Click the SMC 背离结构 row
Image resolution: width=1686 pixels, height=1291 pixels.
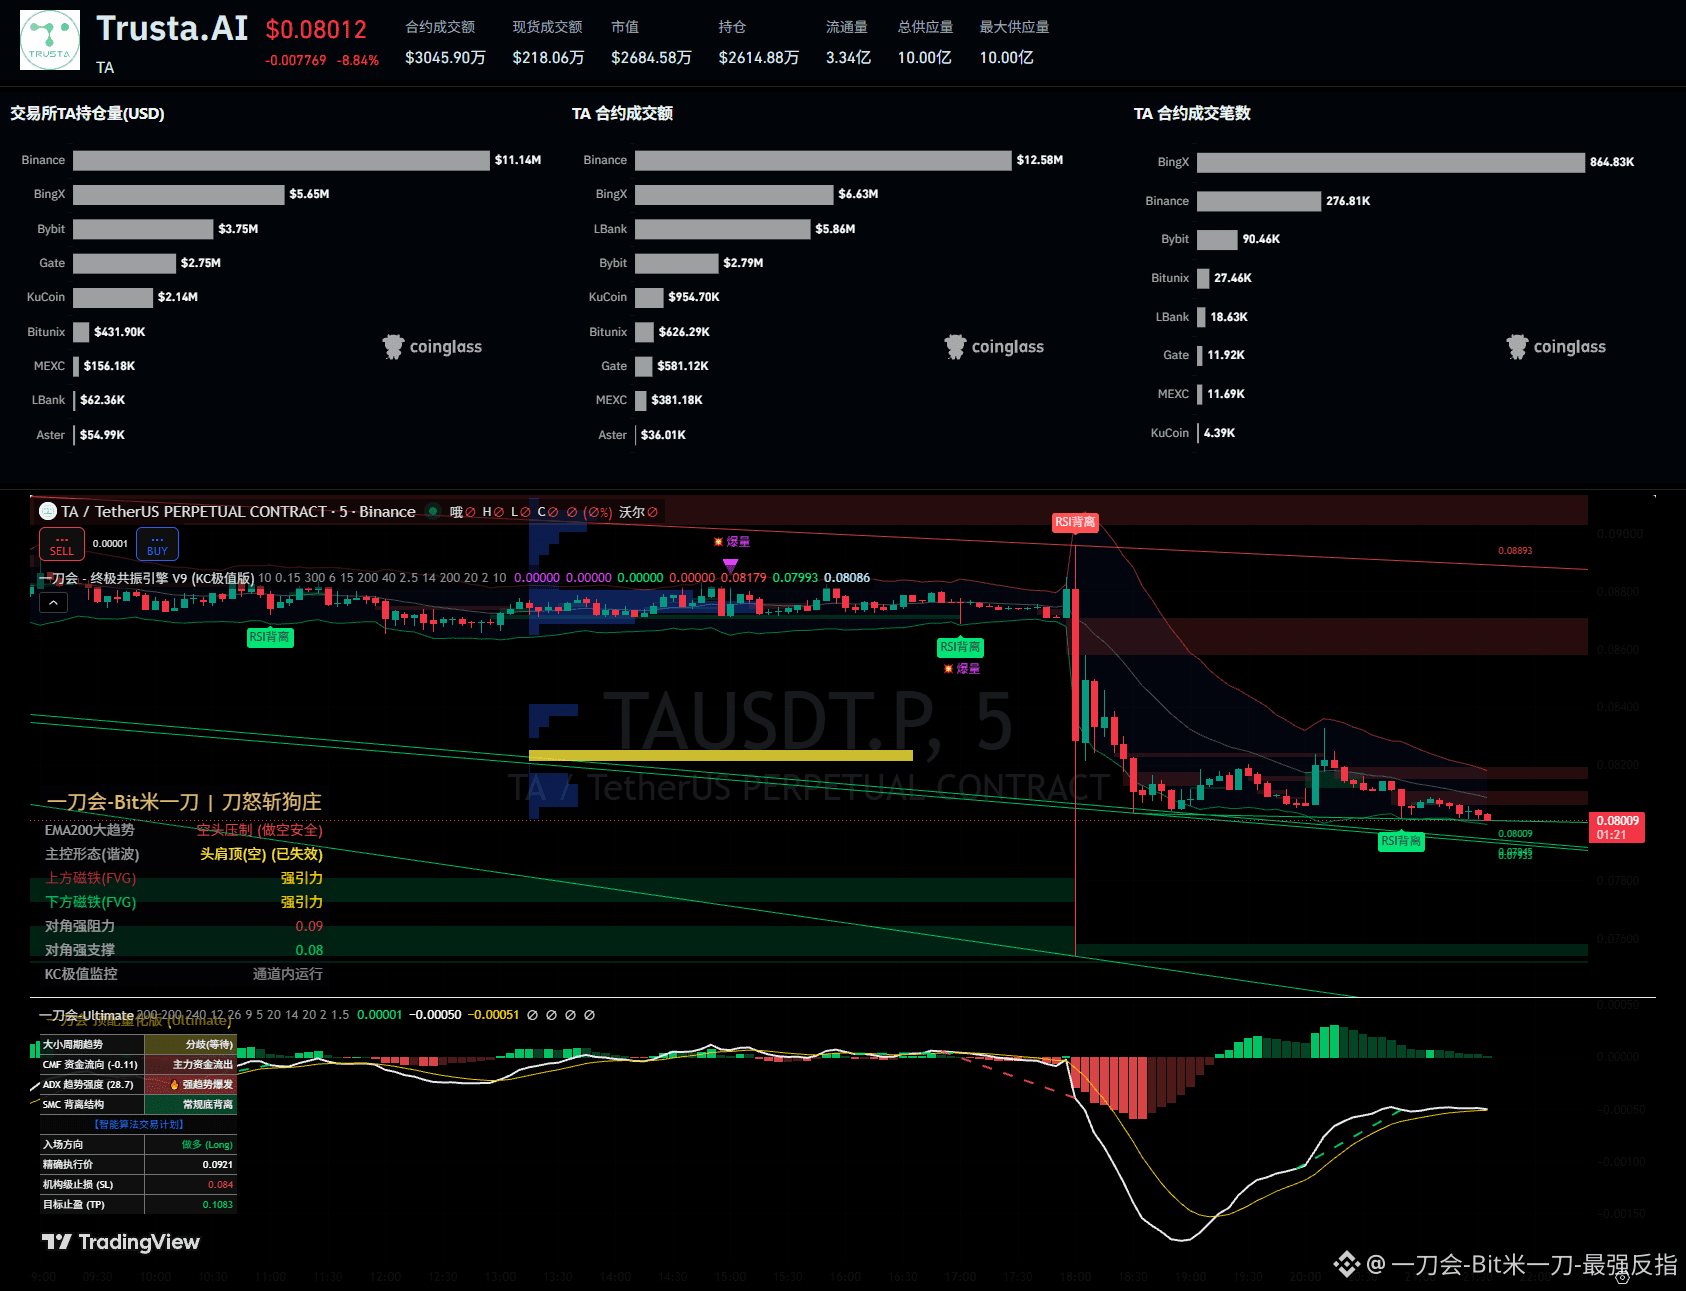[138, 1105]
